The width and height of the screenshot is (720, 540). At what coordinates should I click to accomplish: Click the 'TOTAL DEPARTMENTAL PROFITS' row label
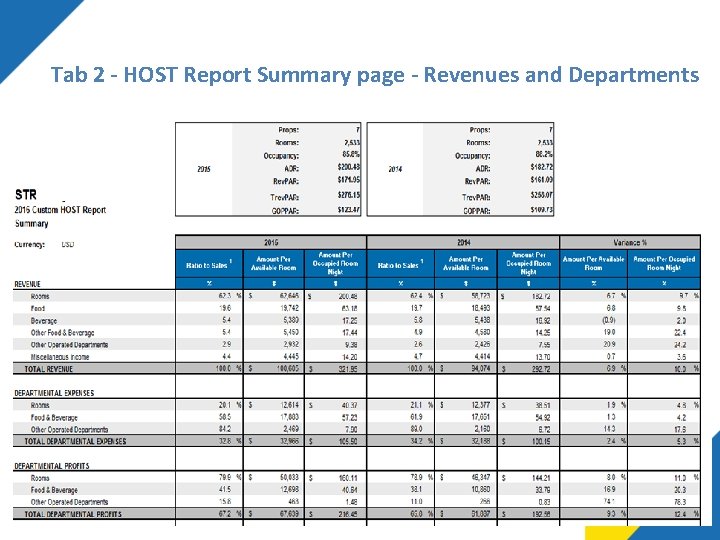[x=73, y=514]
